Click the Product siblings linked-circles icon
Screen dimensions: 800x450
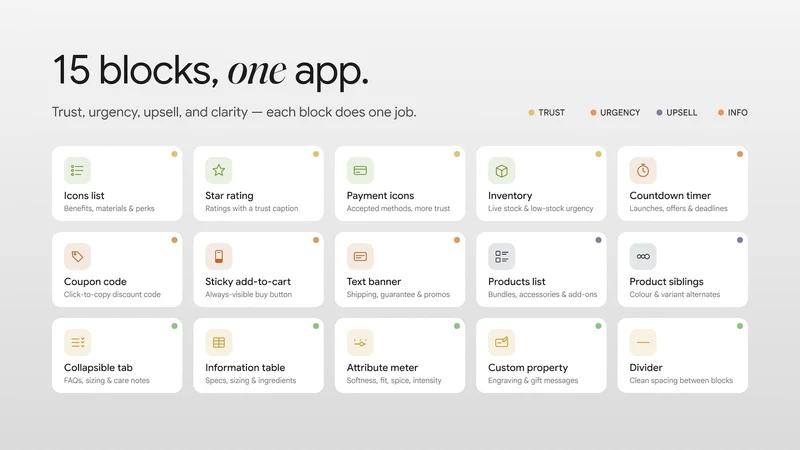643,256
